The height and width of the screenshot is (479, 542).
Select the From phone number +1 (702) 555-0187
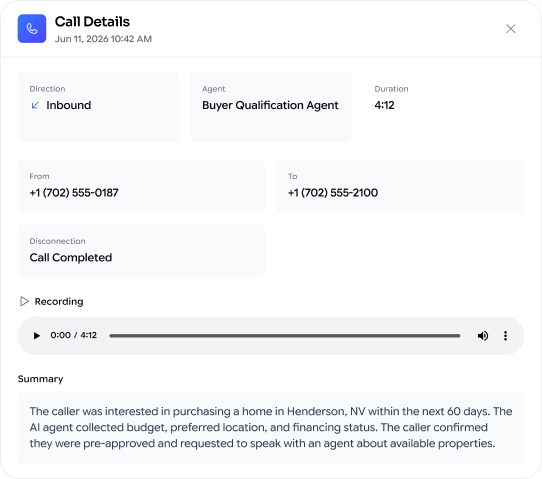click(x=74, y=192)
